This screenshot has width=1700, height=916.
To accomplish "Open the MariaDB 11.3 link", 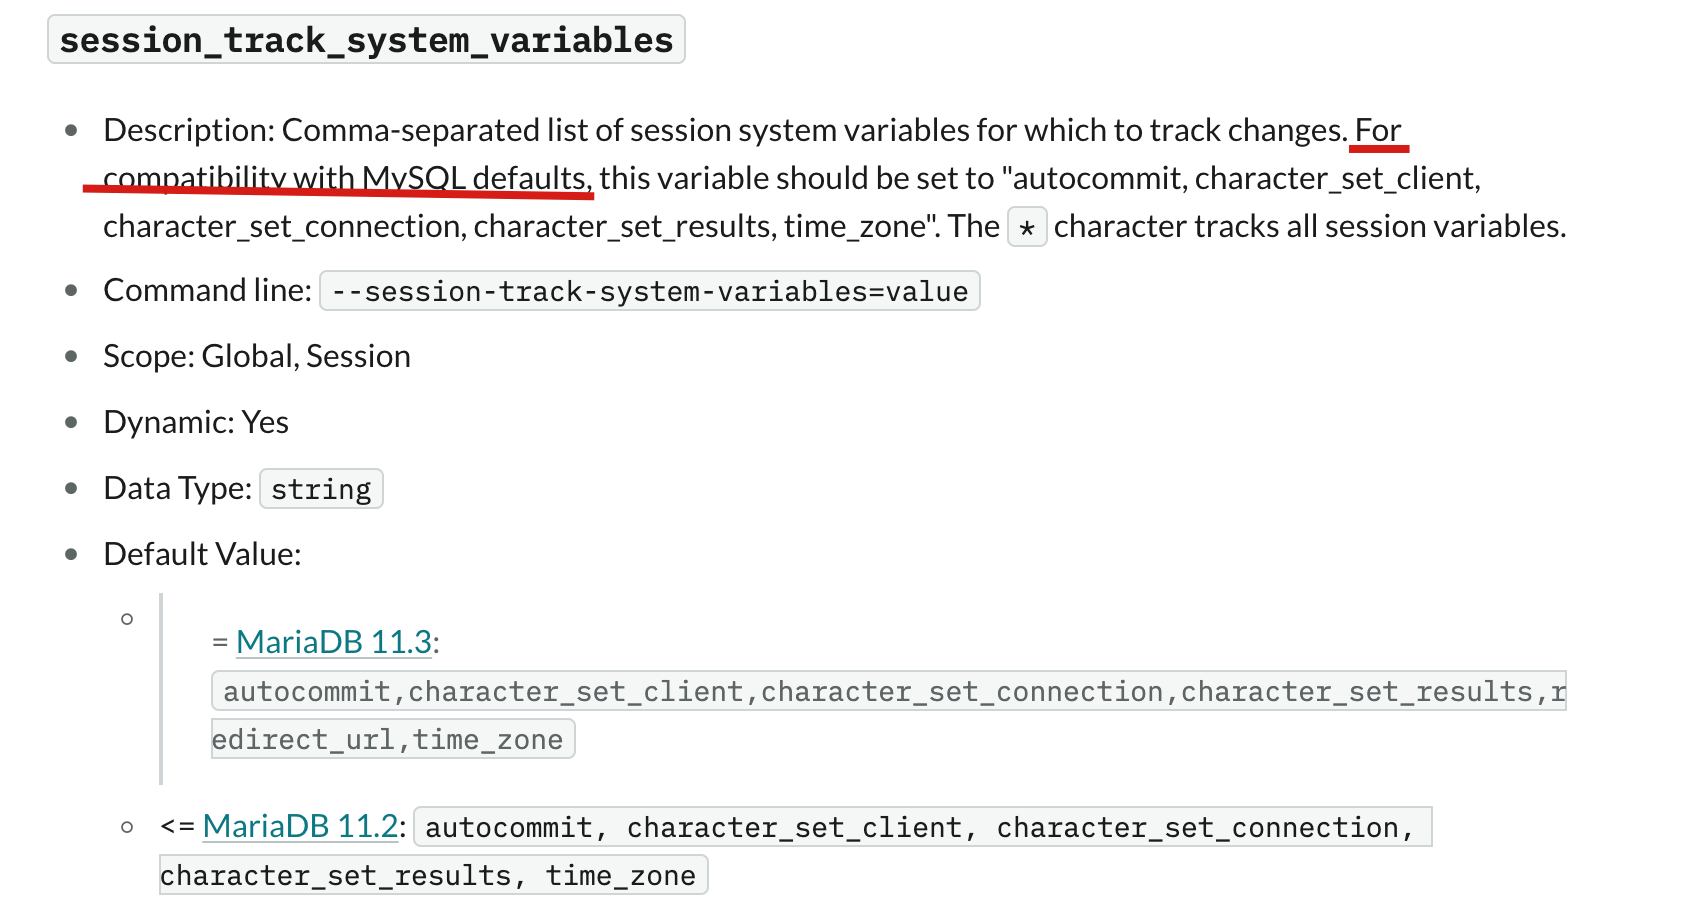I will [334, 642].
